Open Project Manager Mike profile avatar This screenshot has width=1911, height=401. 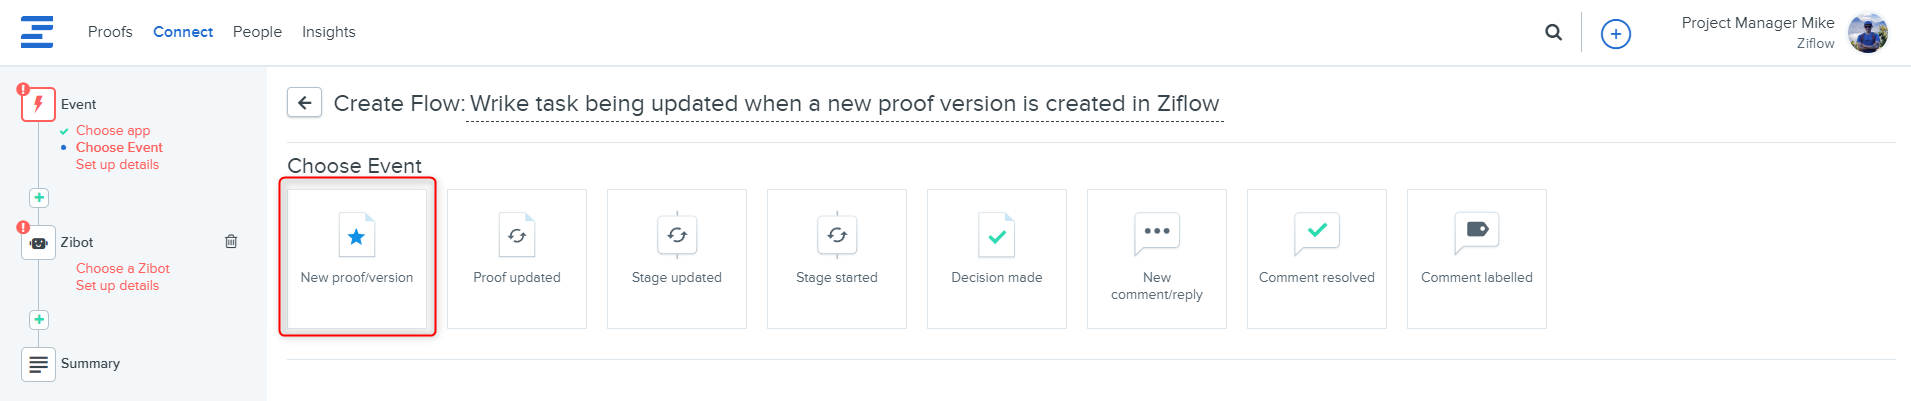point(1867,33)
